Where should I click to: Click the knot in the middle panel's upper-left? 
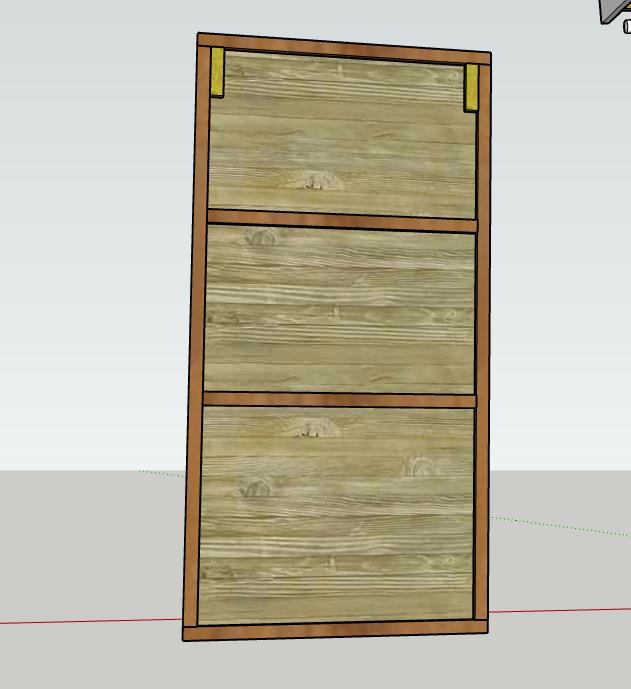[263, 238]
